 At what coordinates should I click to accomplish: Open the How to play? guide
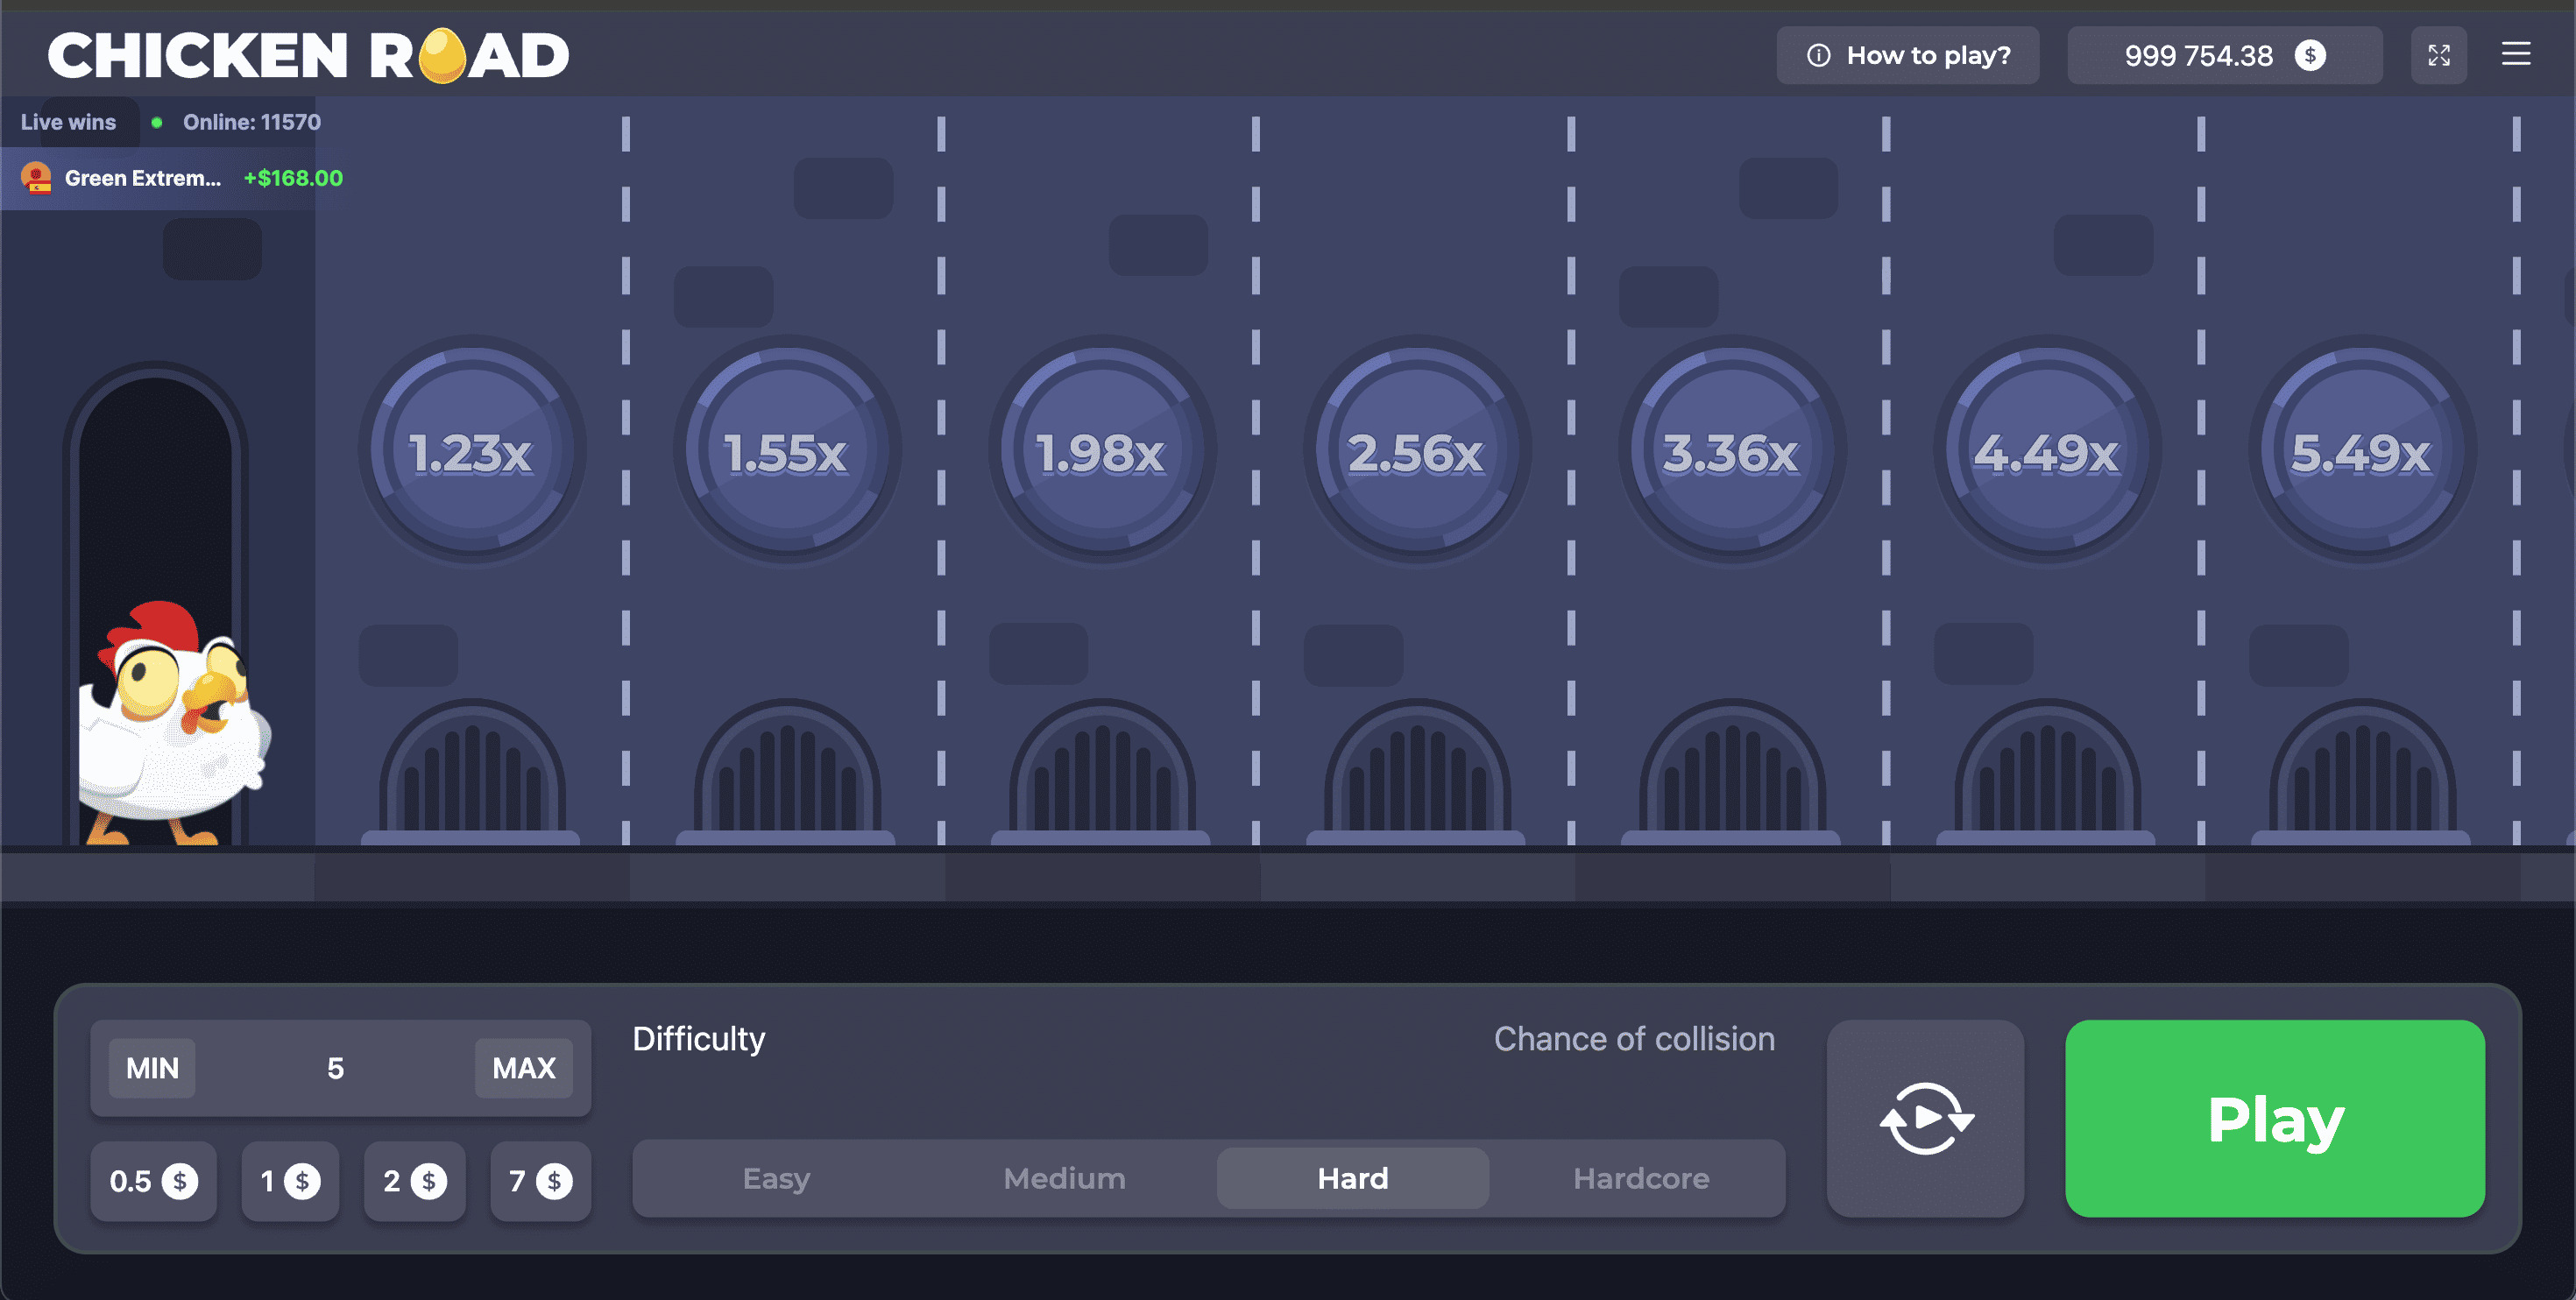point(1907,55)
